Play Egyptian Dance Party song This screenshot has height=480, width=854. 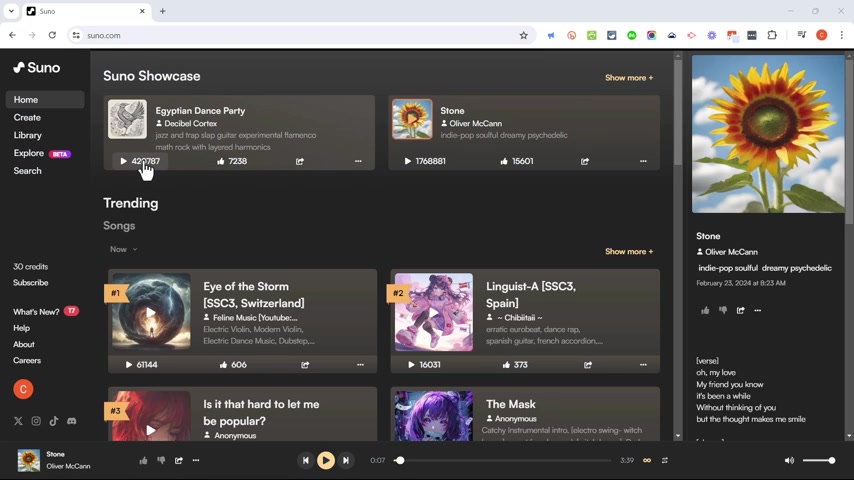pos(140,161)
